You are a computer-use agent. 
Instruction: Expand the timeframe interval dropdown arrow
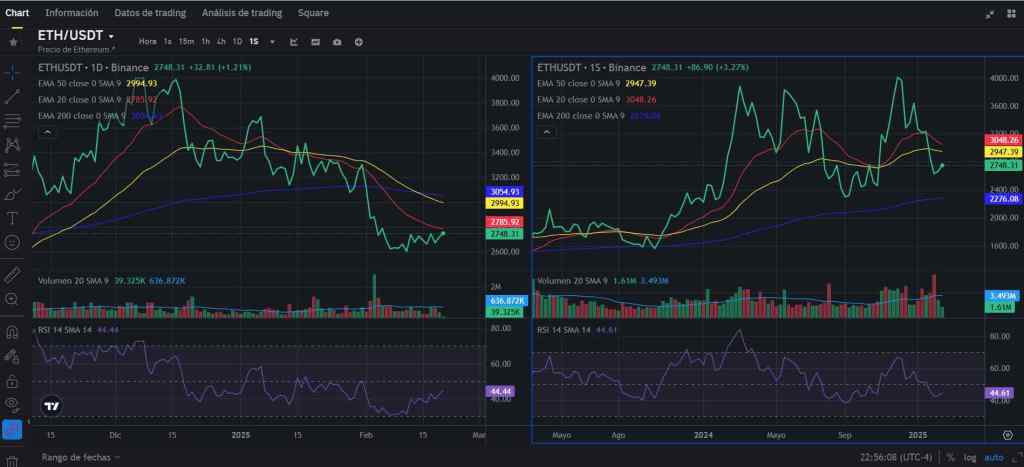tap(272, 42)
